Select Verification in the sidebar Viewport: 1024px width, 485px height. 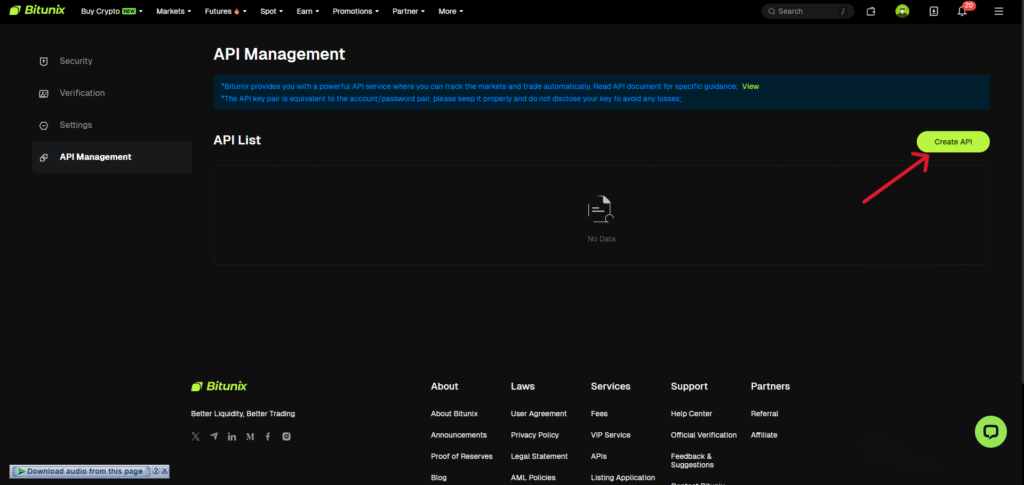82,93
